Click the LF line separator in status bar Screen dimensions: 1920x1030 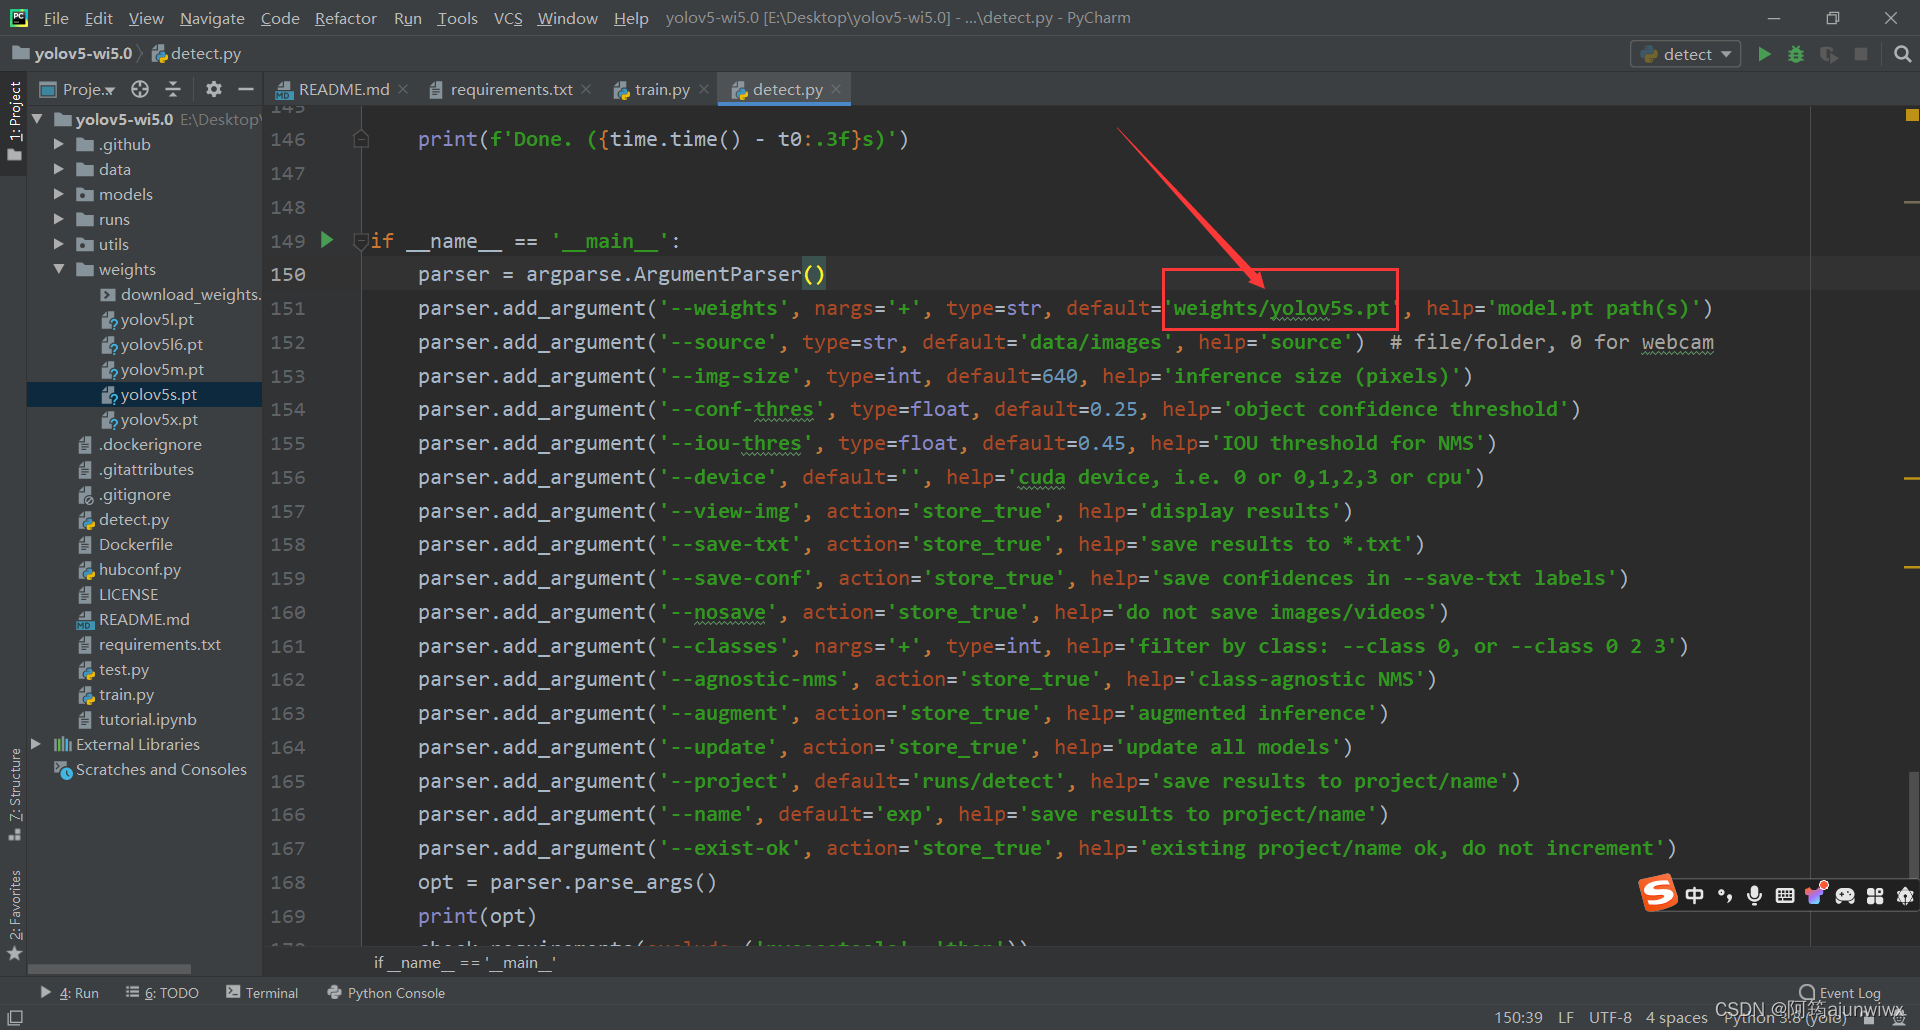pyautogui.click(x=1566, y=1017)
